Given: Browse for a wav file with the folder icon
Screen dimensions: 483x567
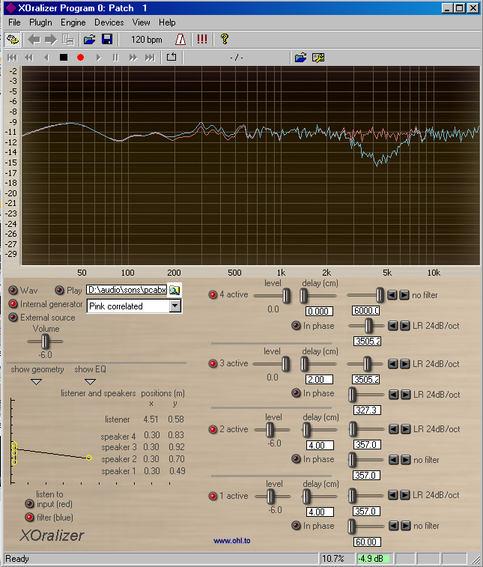Looking at the screenshot, I should click(x=175, y=290).
